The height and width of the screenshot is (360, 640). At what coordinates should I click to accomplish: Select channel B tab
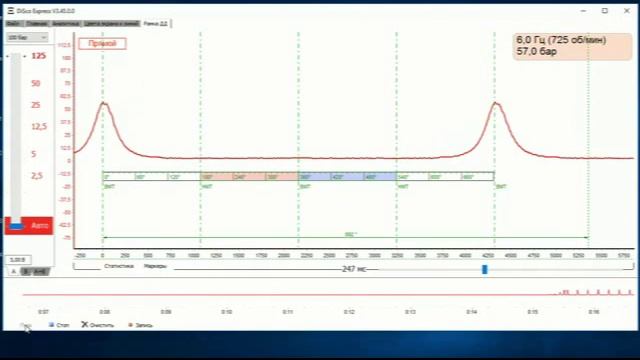tap(26, 271)
